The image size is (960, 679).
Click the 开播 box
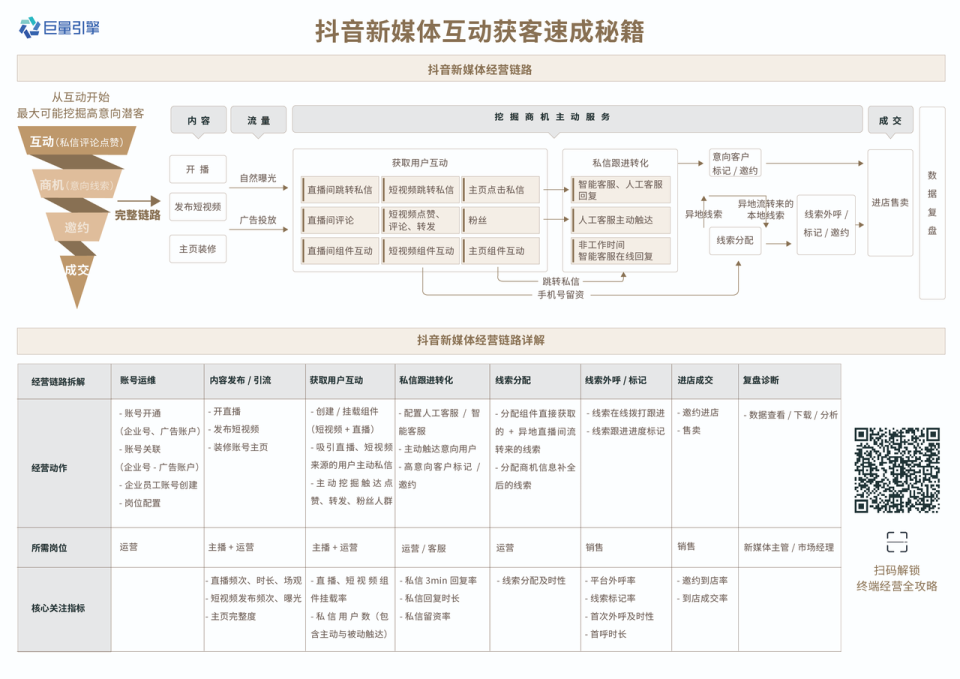tap(198, 169)
